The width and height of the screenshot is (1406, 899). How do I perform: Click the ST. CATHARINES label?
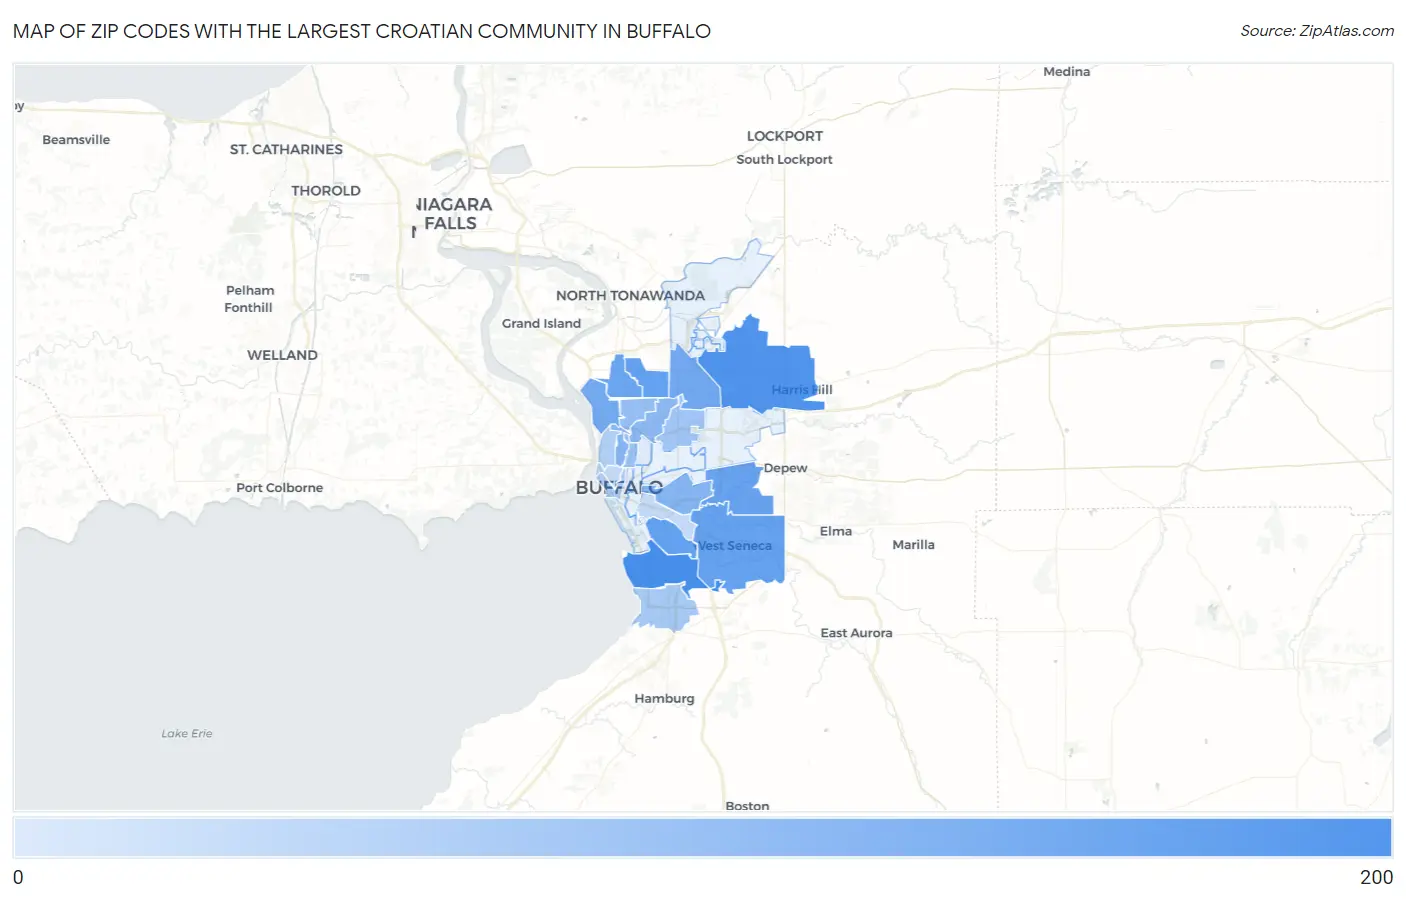click(x=286, y=149)
